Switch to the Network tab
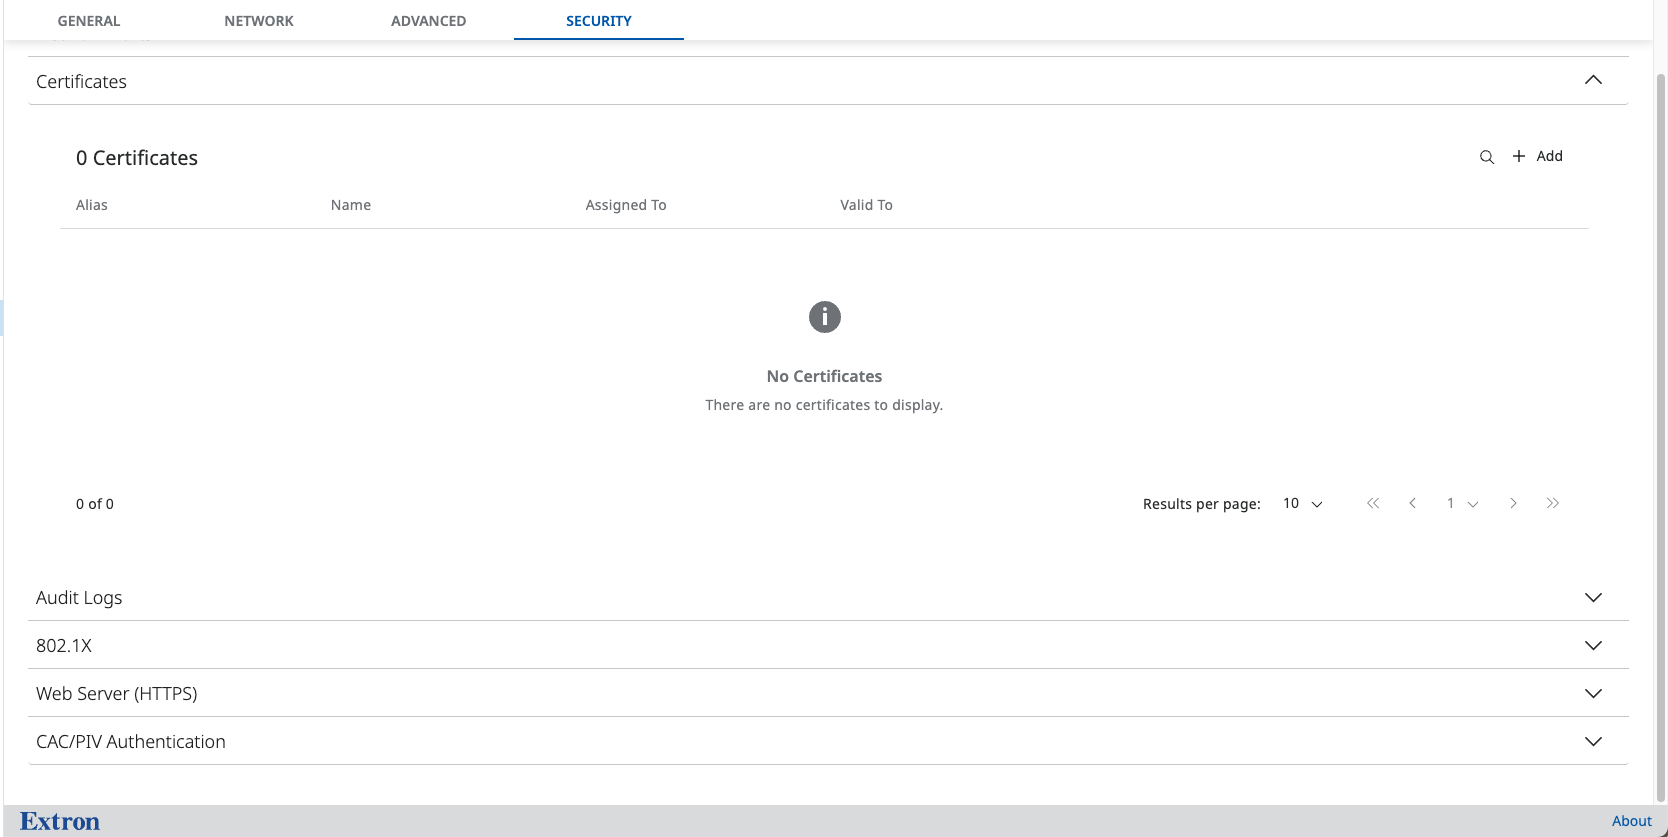Image resolution: width=1668 pixels, height=837 pixels. click(x=259, y=21)
